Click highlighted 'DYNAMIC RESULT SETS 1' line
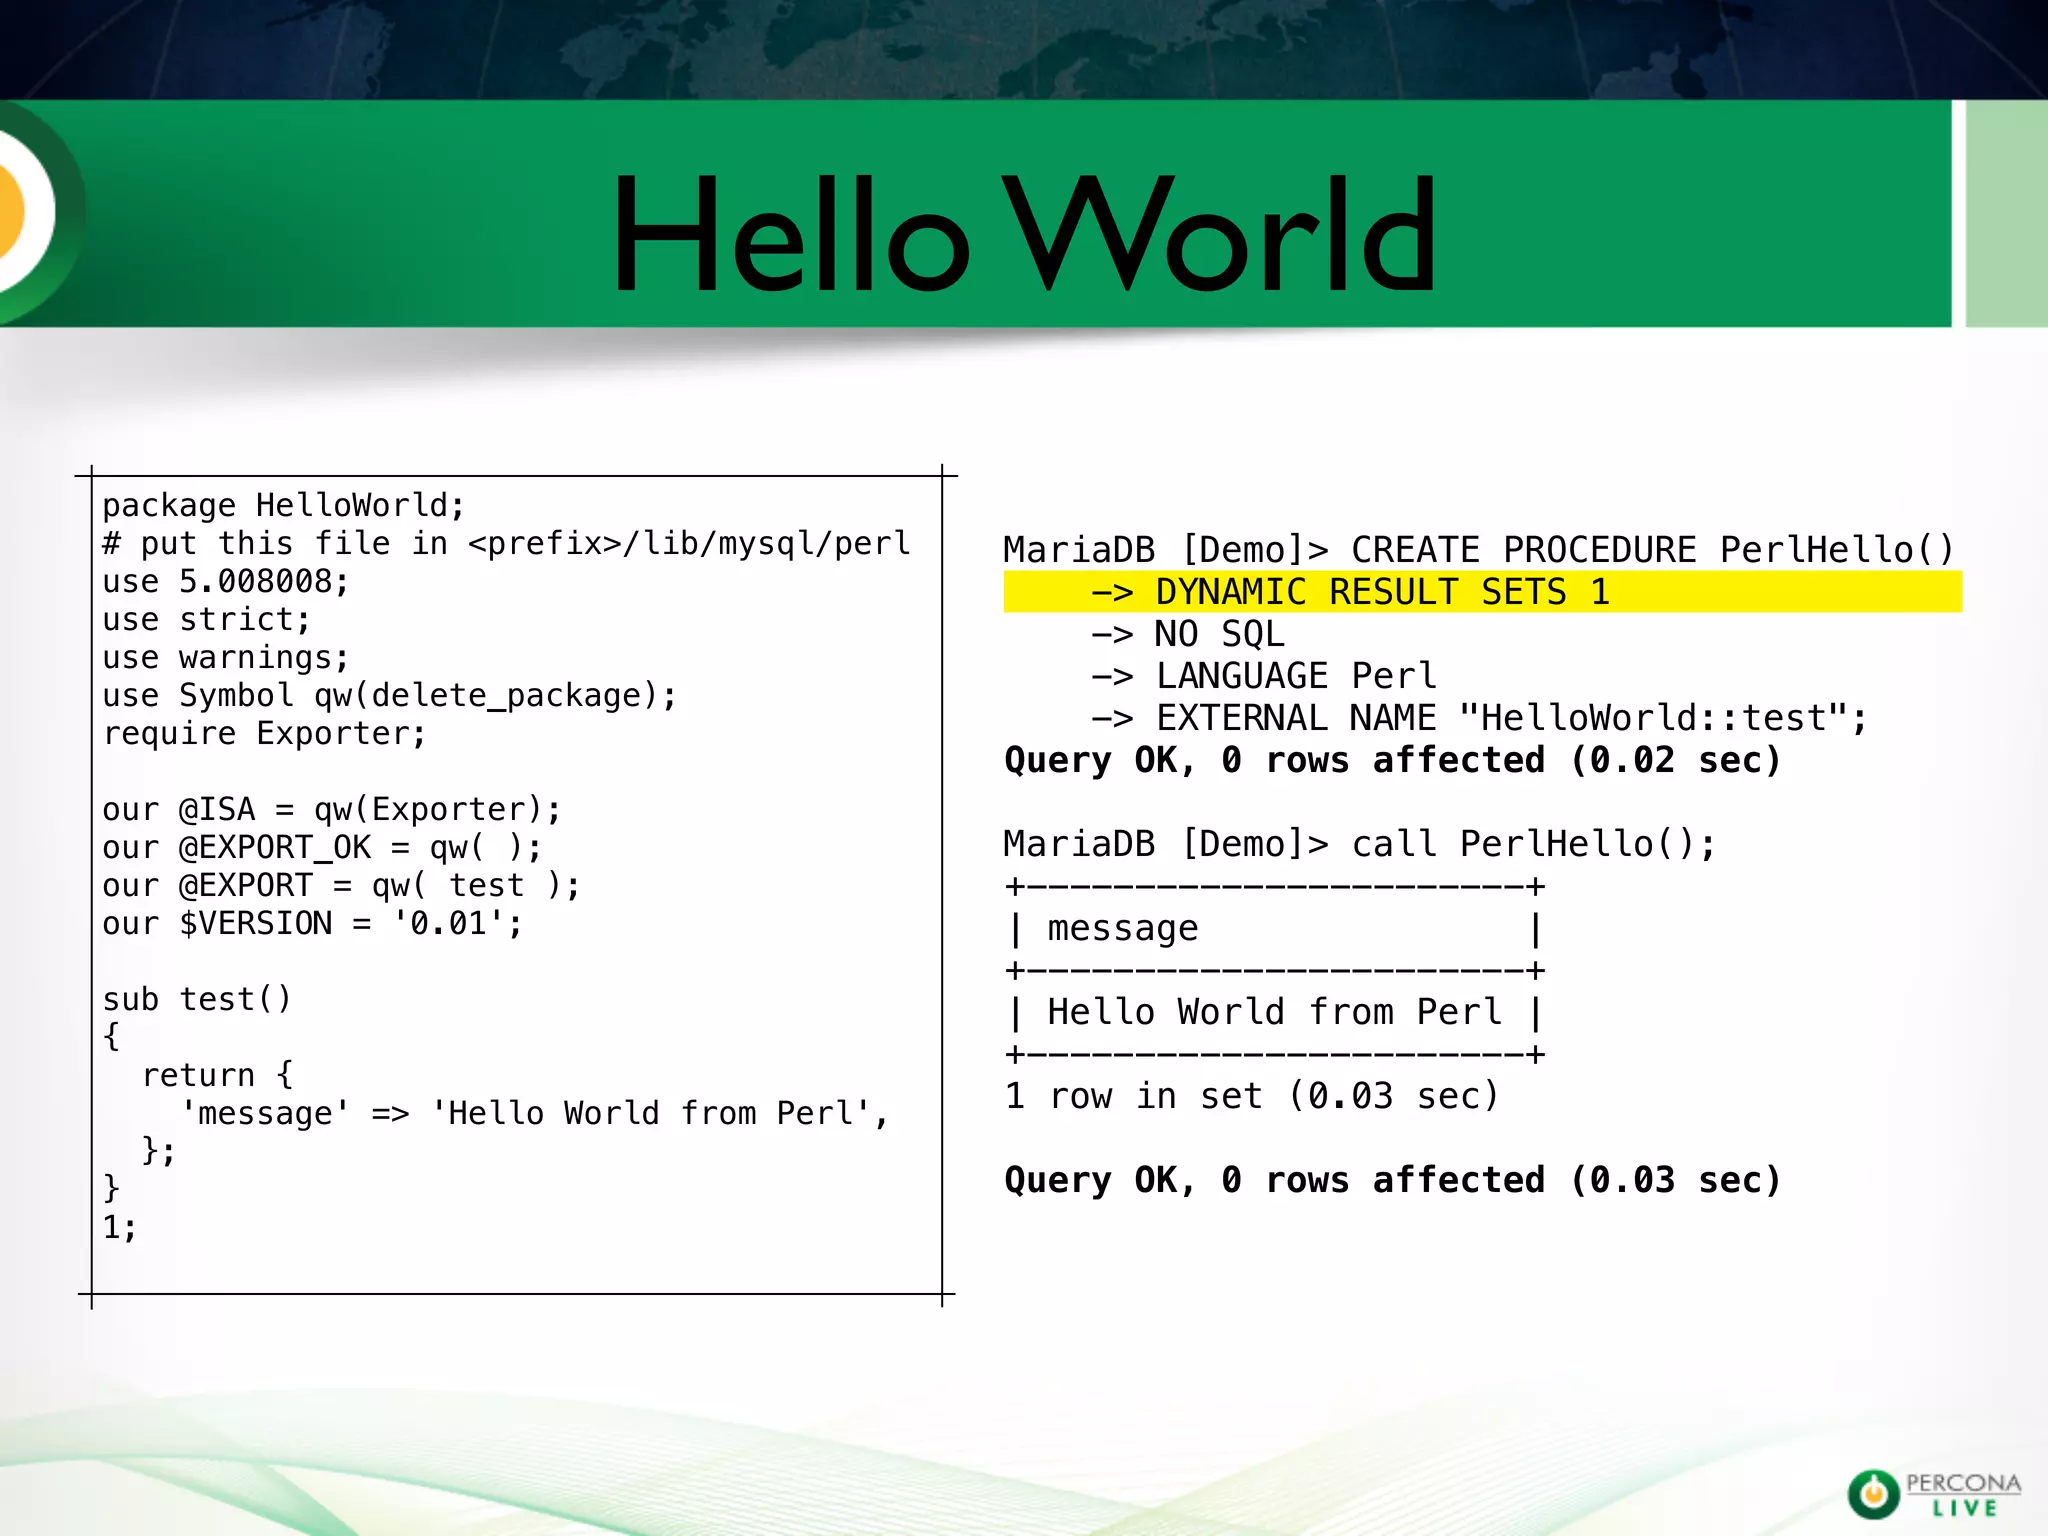 point(1483,592)
